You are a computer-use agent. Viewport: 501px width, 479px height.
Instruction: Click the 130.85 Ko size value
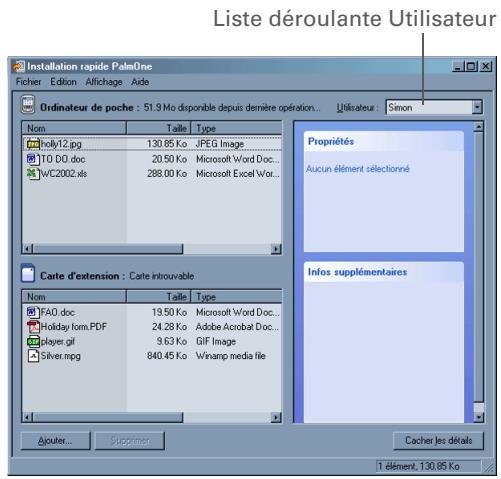click(x=167, y=144)
